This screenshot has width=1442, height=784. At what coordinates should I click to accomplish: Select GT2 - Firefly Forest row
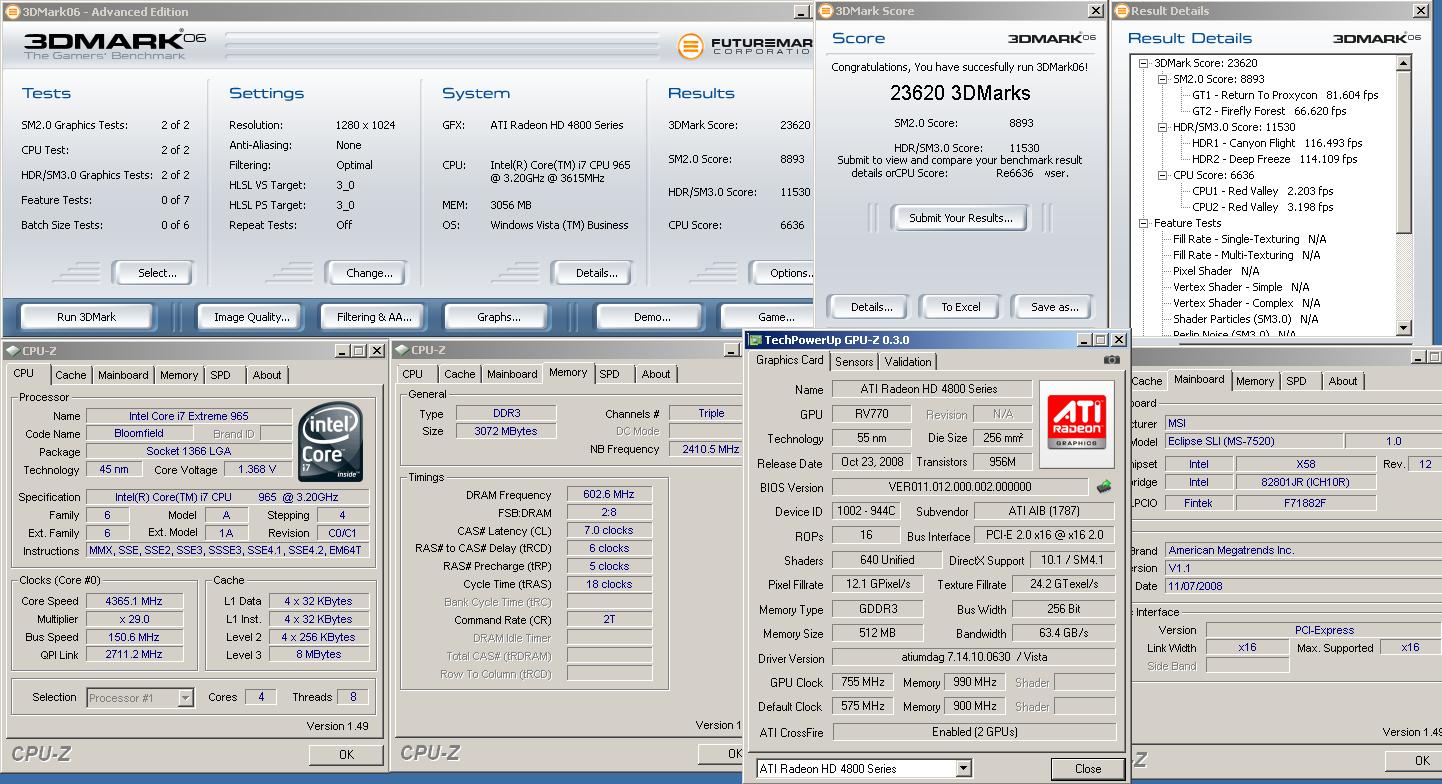click(1269, 111)
